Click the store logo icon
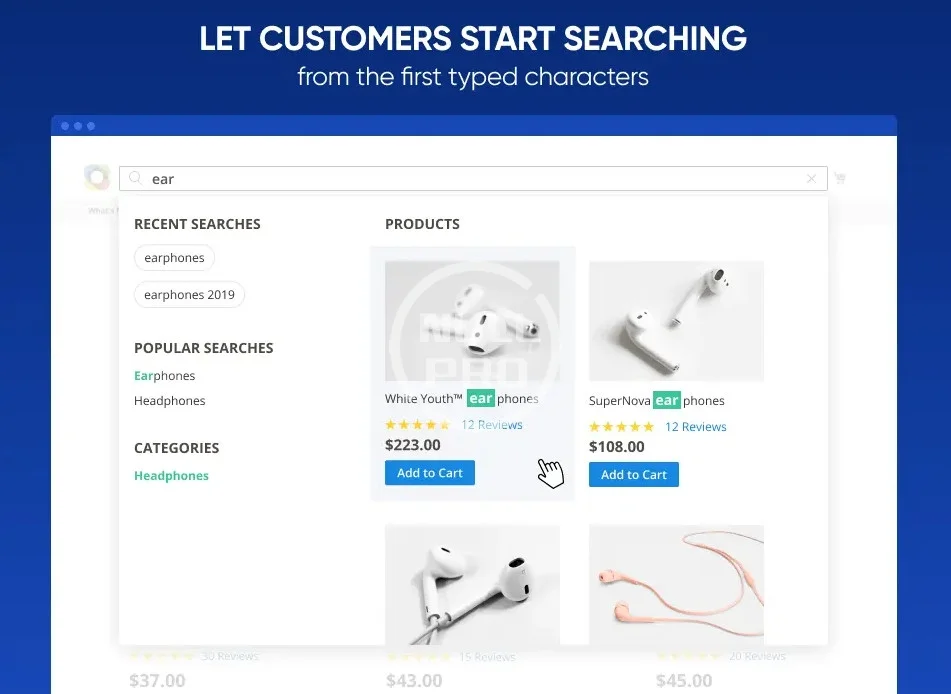This screenshot has width=951, height=694. 97,178
